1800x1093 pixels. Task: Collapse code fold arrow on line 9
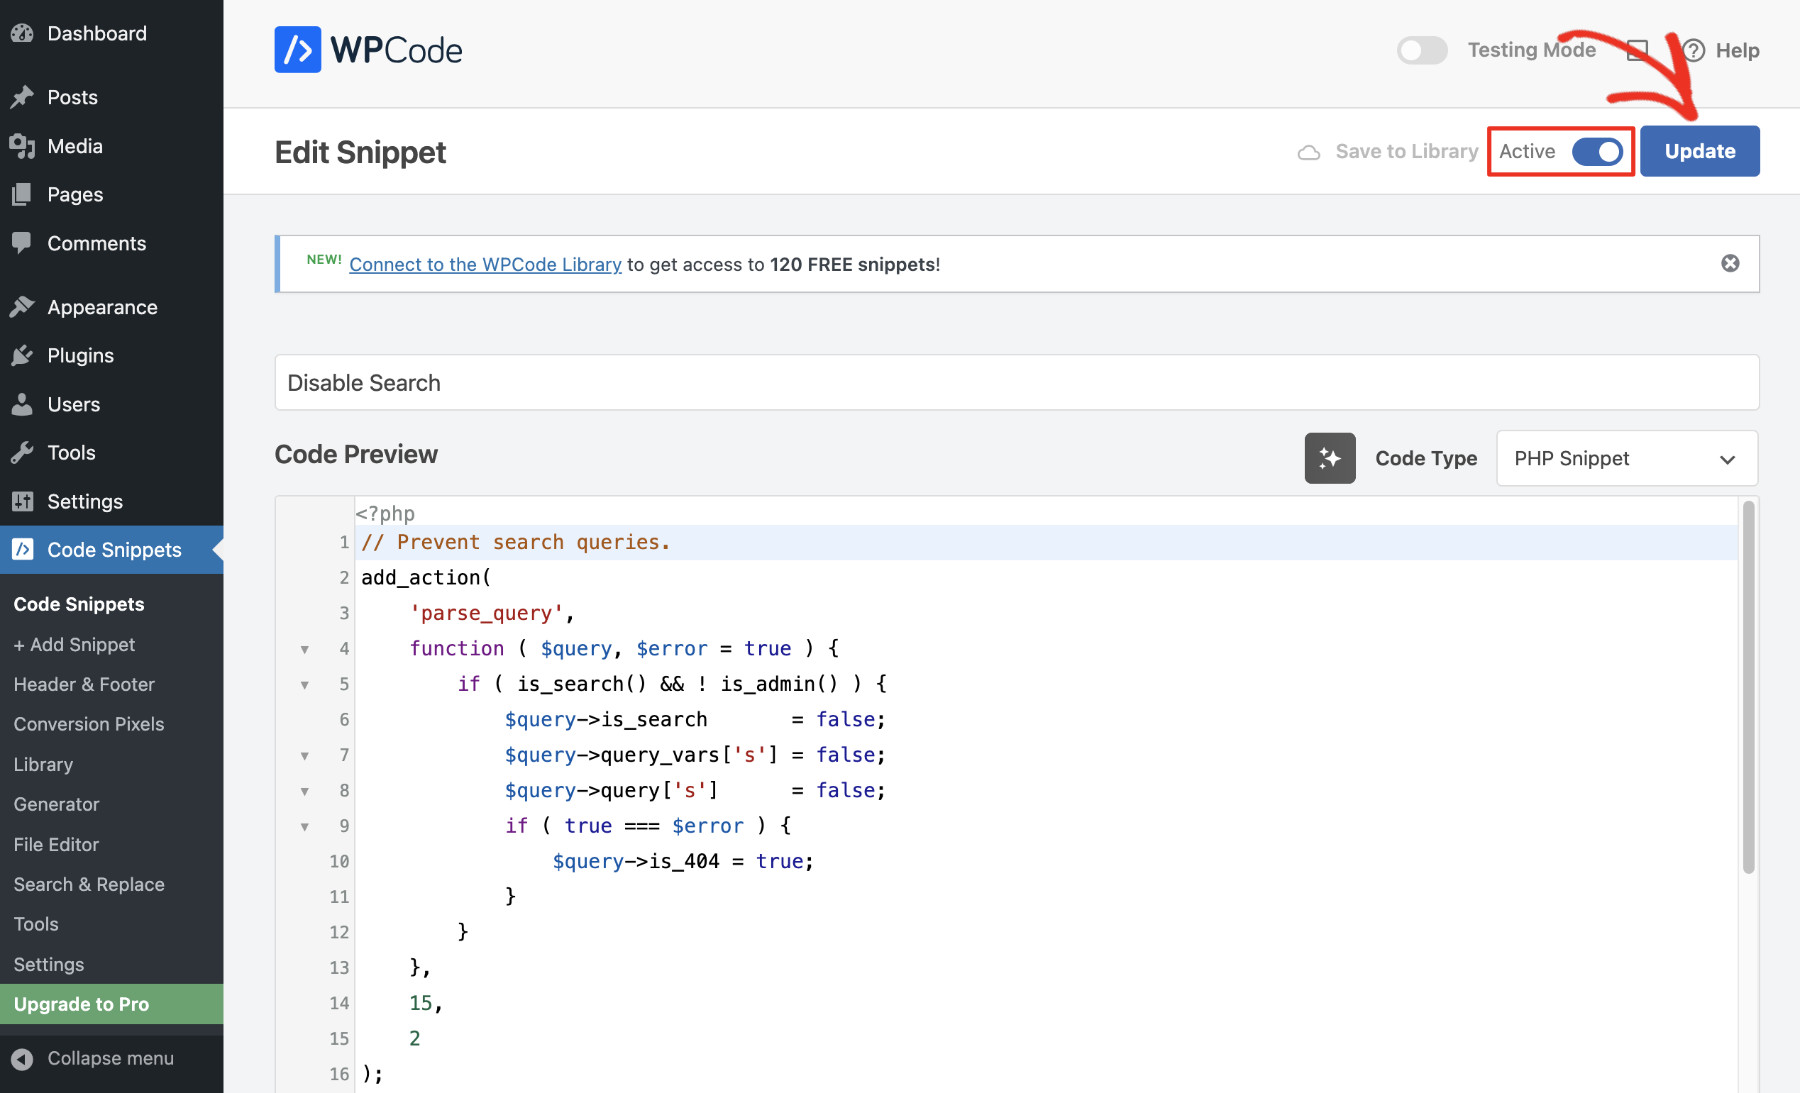pos(305,826)
